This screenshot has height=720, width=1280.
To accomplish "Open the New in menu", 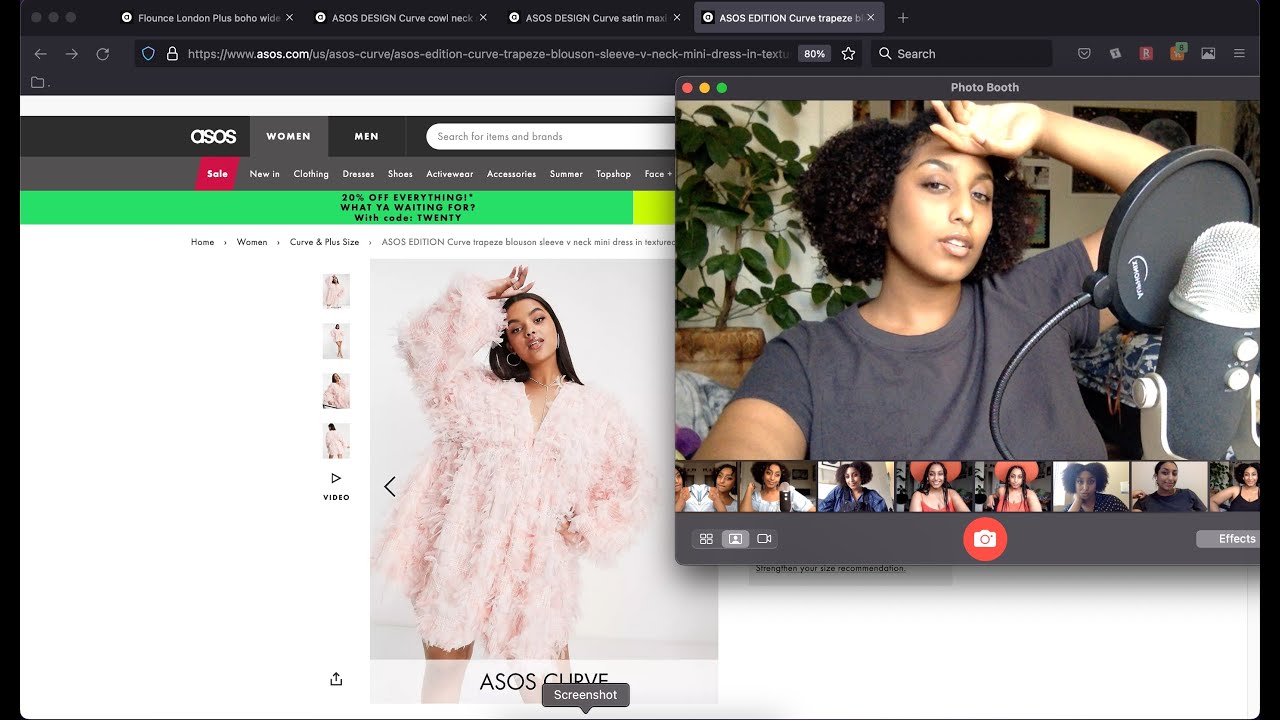I will pos(265,174).
